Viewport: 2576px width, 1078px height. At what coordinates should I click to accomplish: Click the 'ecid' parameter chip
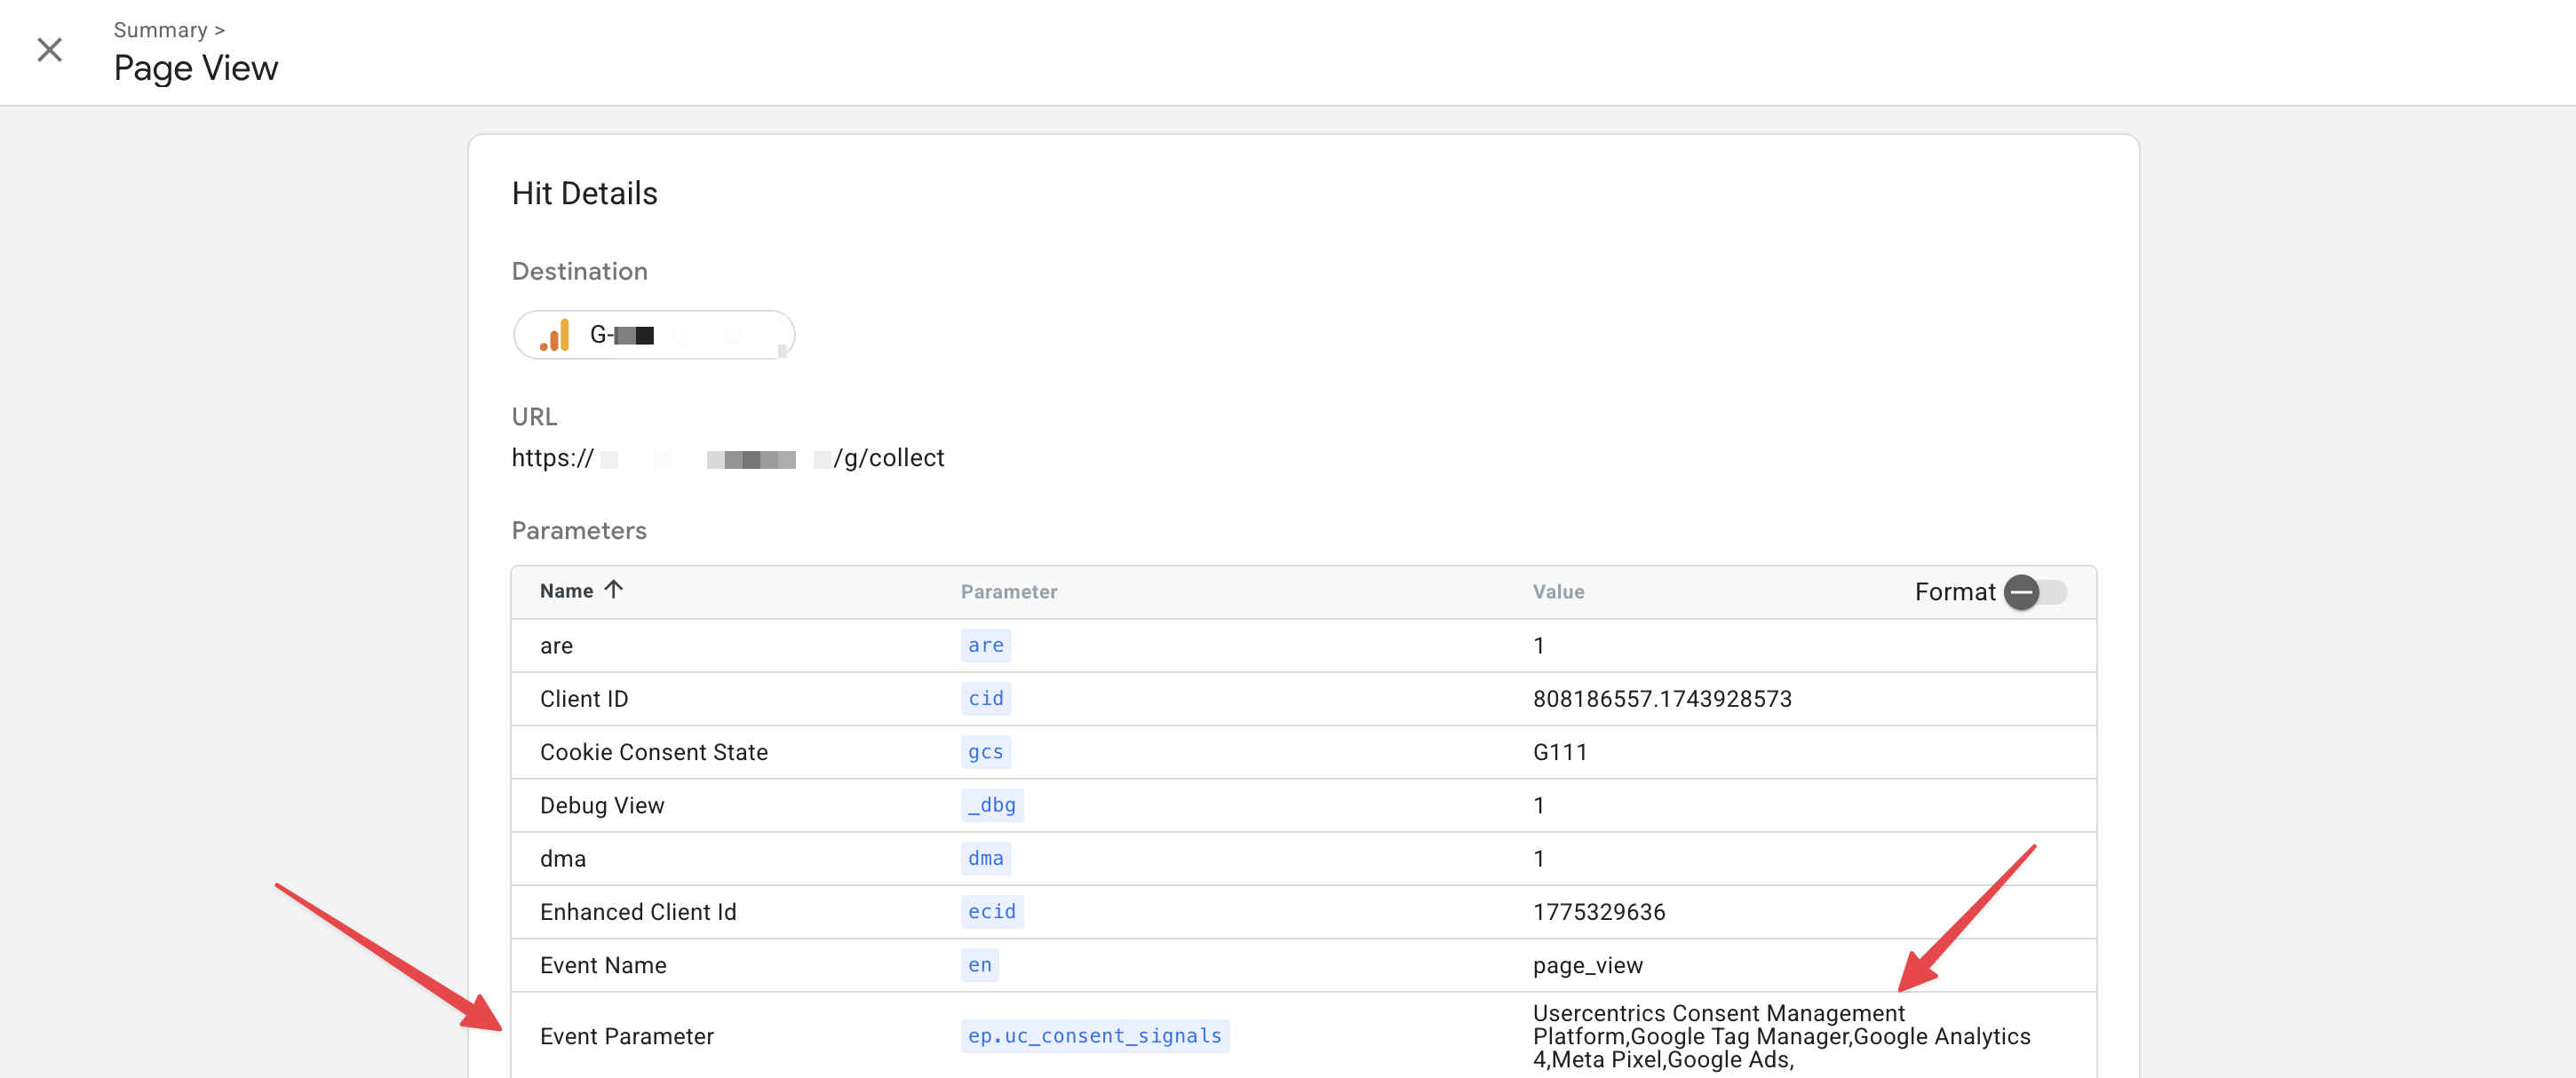tap(991, 911)
